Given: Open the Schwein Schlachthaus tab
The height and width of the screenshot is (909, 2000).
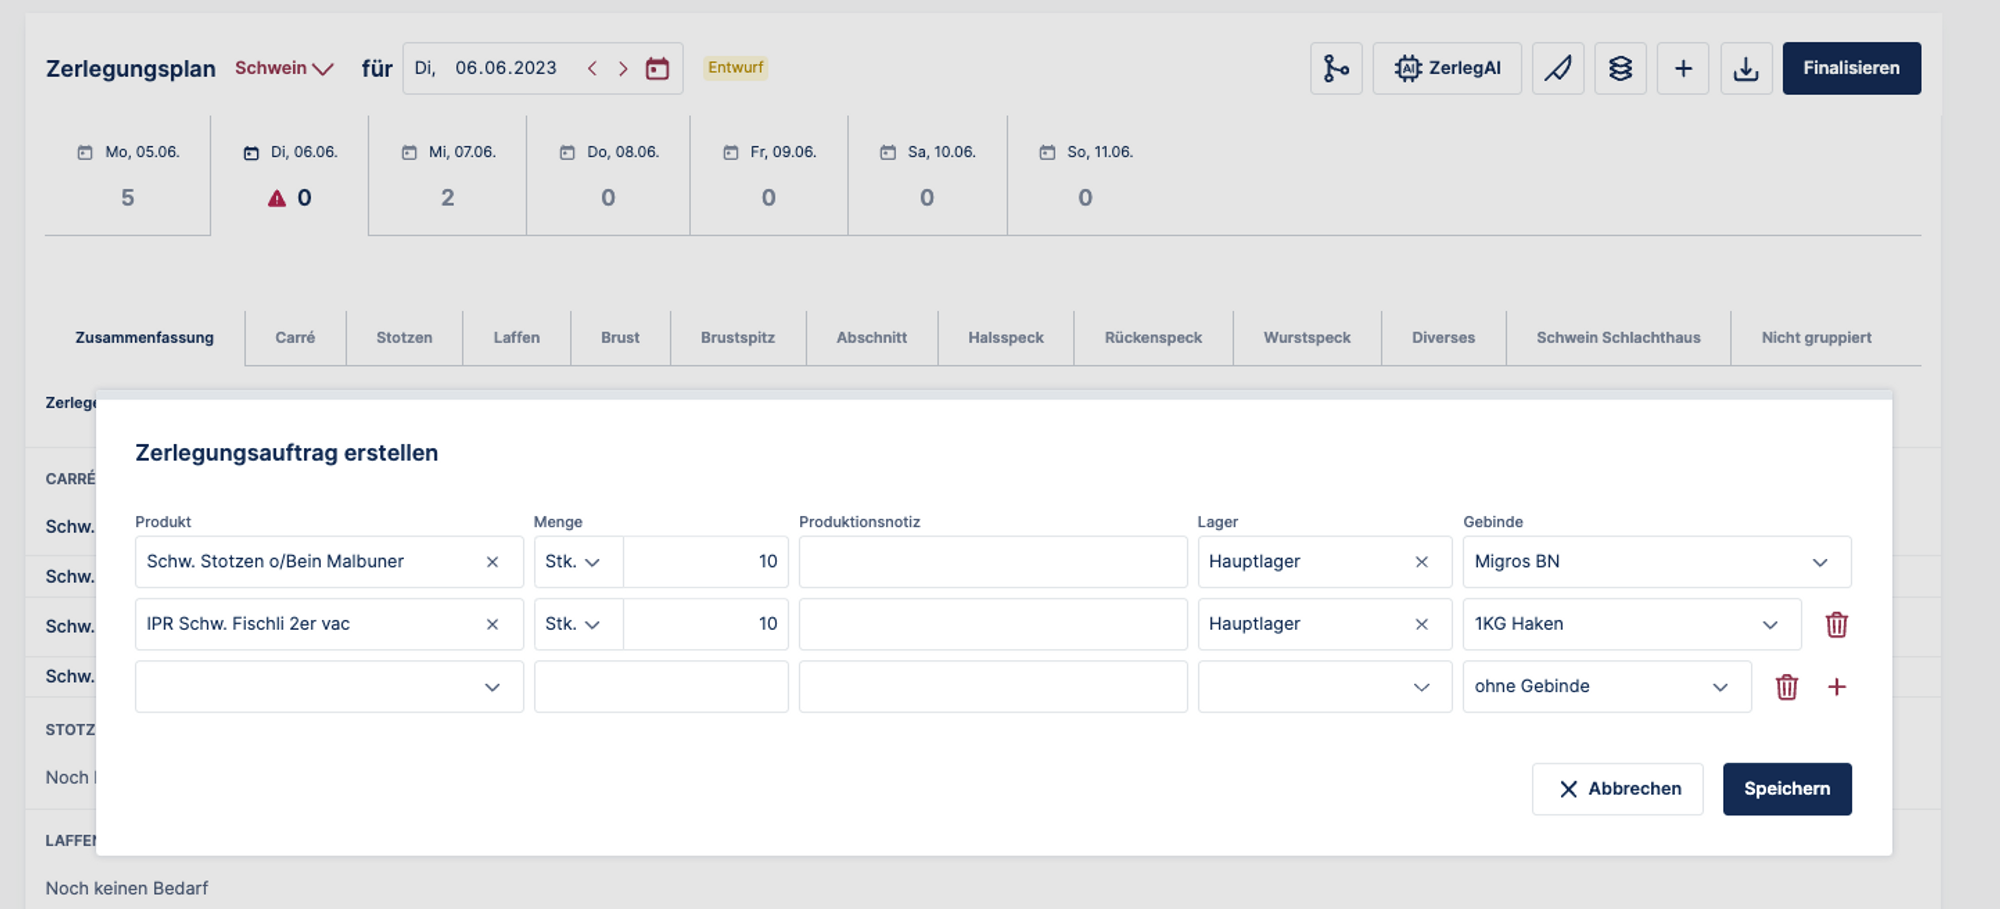Looking at the screenshot, I should click(x=1618, y=338).
